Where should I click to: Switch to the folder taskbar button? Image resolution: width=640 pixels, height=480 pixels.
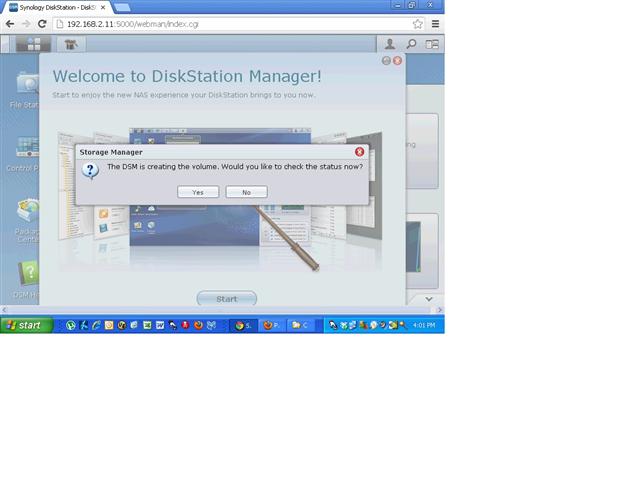[x=301, y=325]
